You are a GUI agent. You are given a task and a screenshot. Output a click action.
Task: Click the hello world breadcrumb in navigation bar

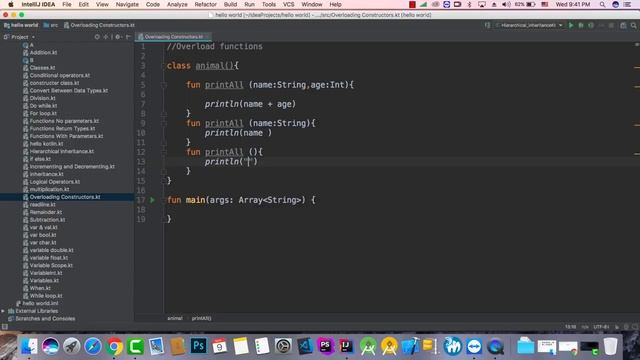pyautogui.click(x=21, y=25)
